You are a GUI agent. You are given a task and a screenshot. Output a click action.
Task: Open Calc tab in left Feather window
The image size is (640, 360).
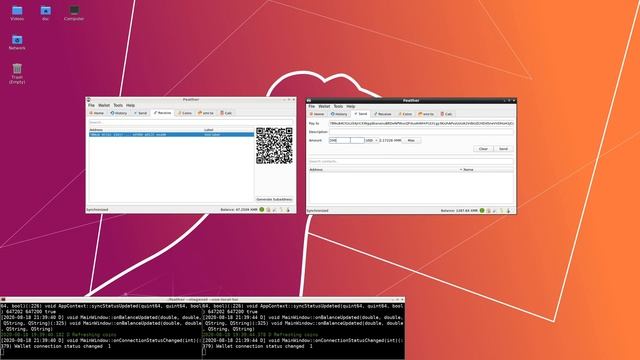[x=226, y=113]
